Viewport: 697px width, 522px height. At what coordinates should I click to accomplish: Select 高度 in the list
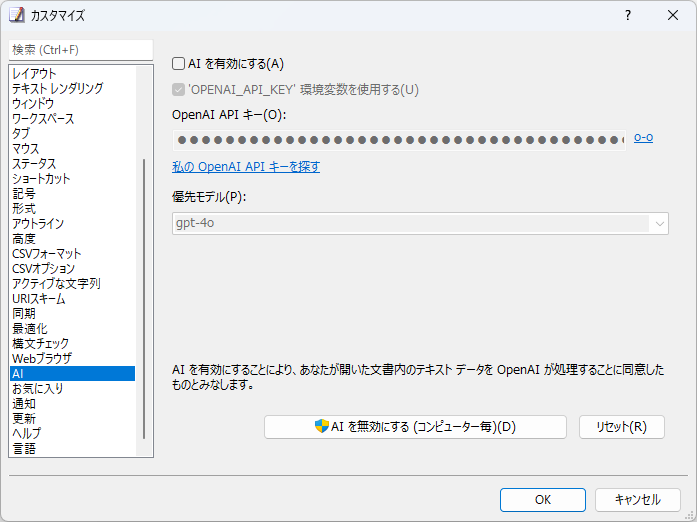72,239
